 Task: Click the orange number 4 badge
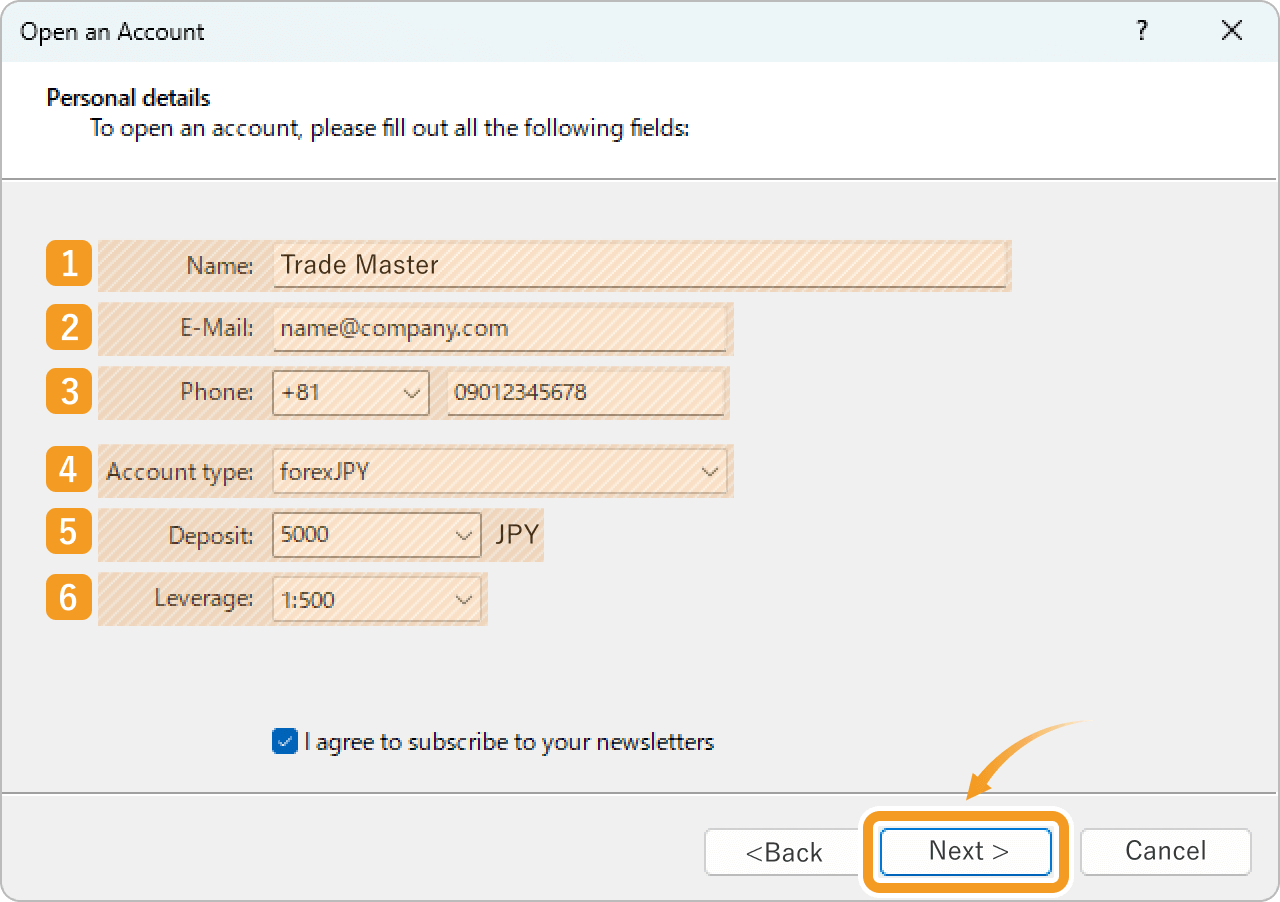coord(69,470)
